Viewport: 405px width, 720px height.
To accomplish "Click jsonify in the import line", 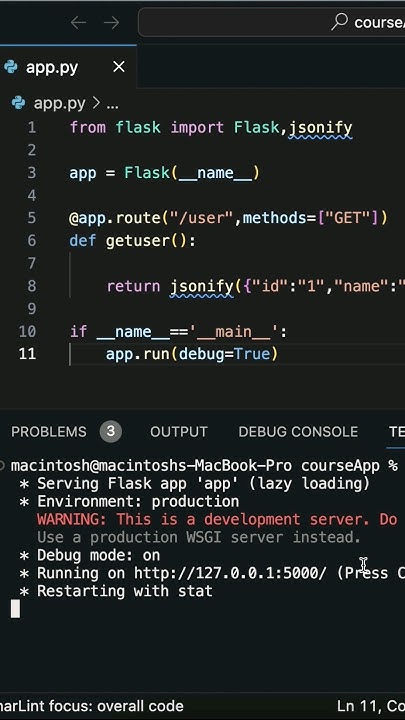I will point(321,128).
